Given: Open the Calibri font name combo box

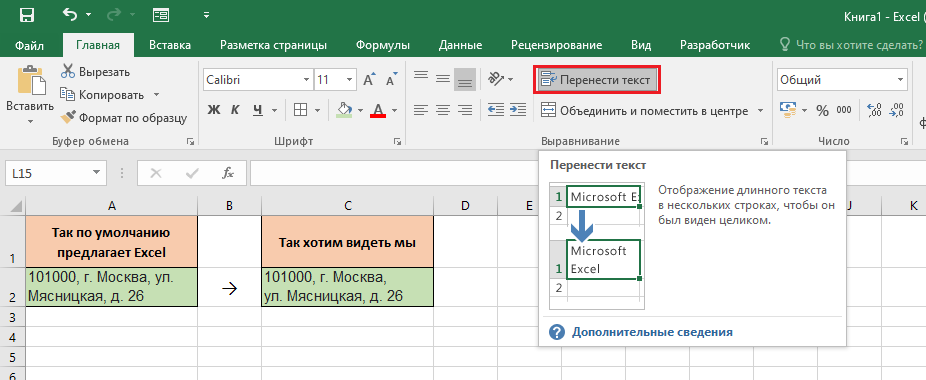Looking at the screenshot, I should tap(257, 80).
